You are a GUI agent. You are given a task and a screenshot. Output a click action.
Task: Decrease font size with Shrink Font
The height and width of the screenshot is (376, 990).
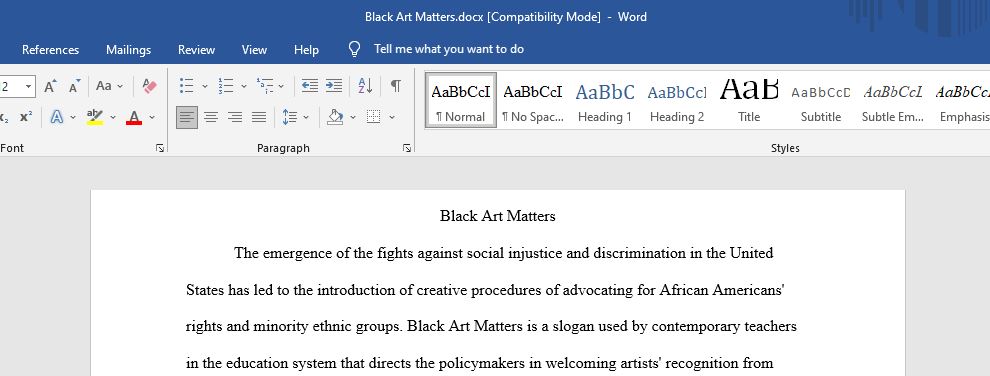[x=75, y=86]
